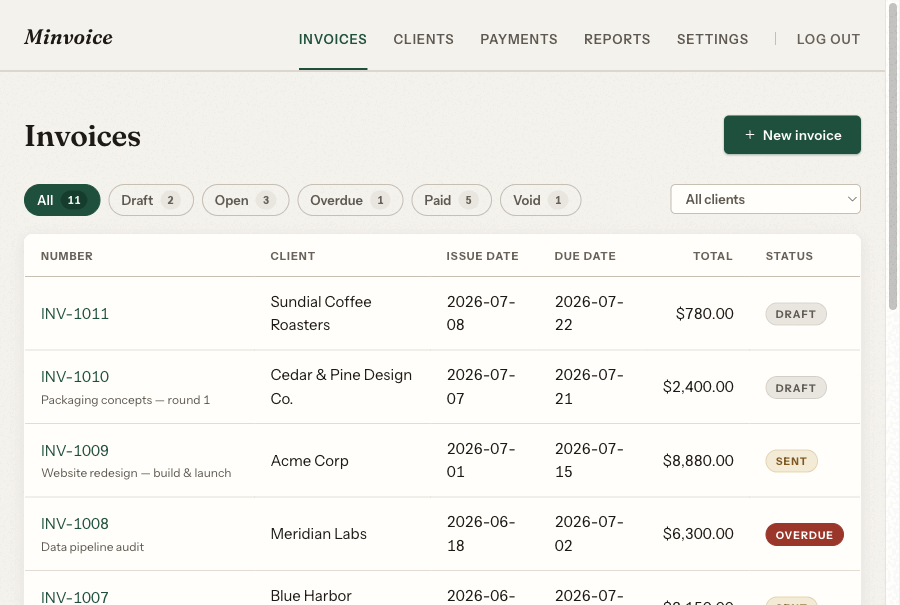Click the Client column header
The image size is (900, 605).
coord(293,256)
